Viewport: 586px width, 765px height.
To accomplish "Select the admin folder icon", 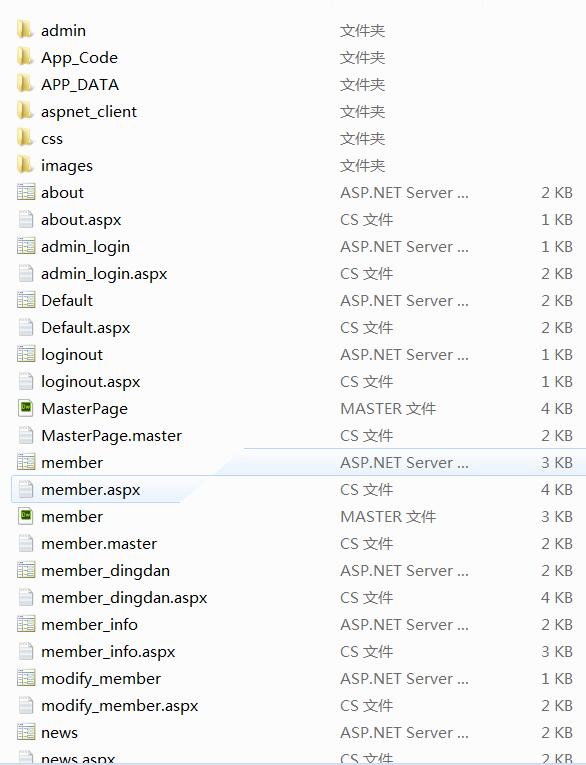I will (25, 29).
